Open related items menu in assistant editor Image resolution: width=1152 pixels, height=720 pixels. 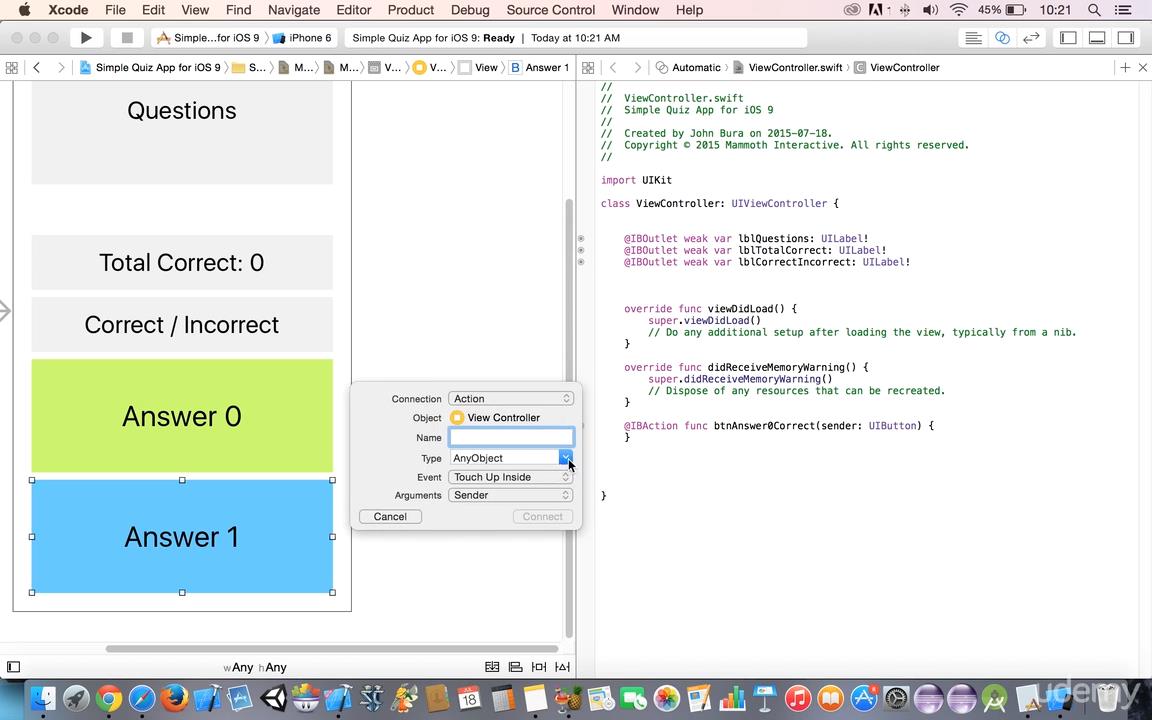click(588, 68)
